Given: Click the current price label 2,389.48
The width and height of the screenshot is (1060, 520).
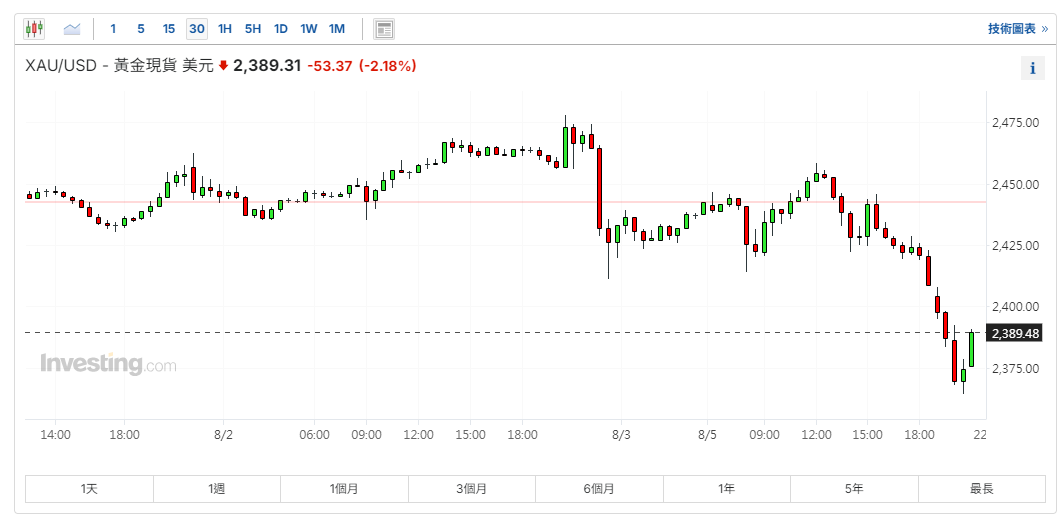Looking at the screenshot, I should (x=1014, y=333).
